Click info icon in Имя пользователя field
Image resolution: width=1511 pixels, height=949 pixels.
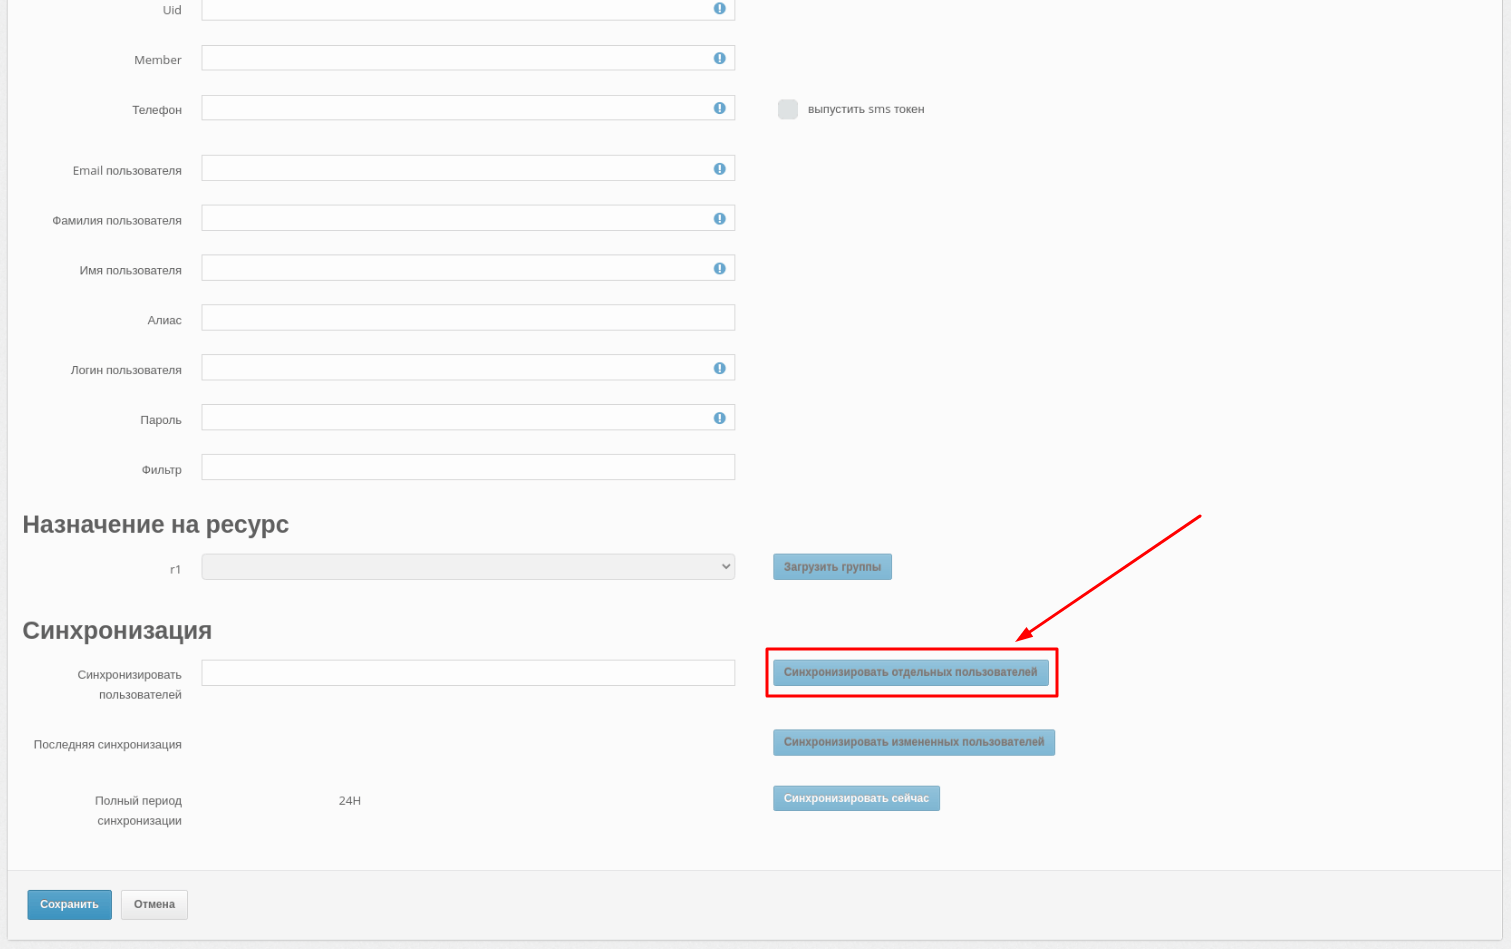coord(719,268)
